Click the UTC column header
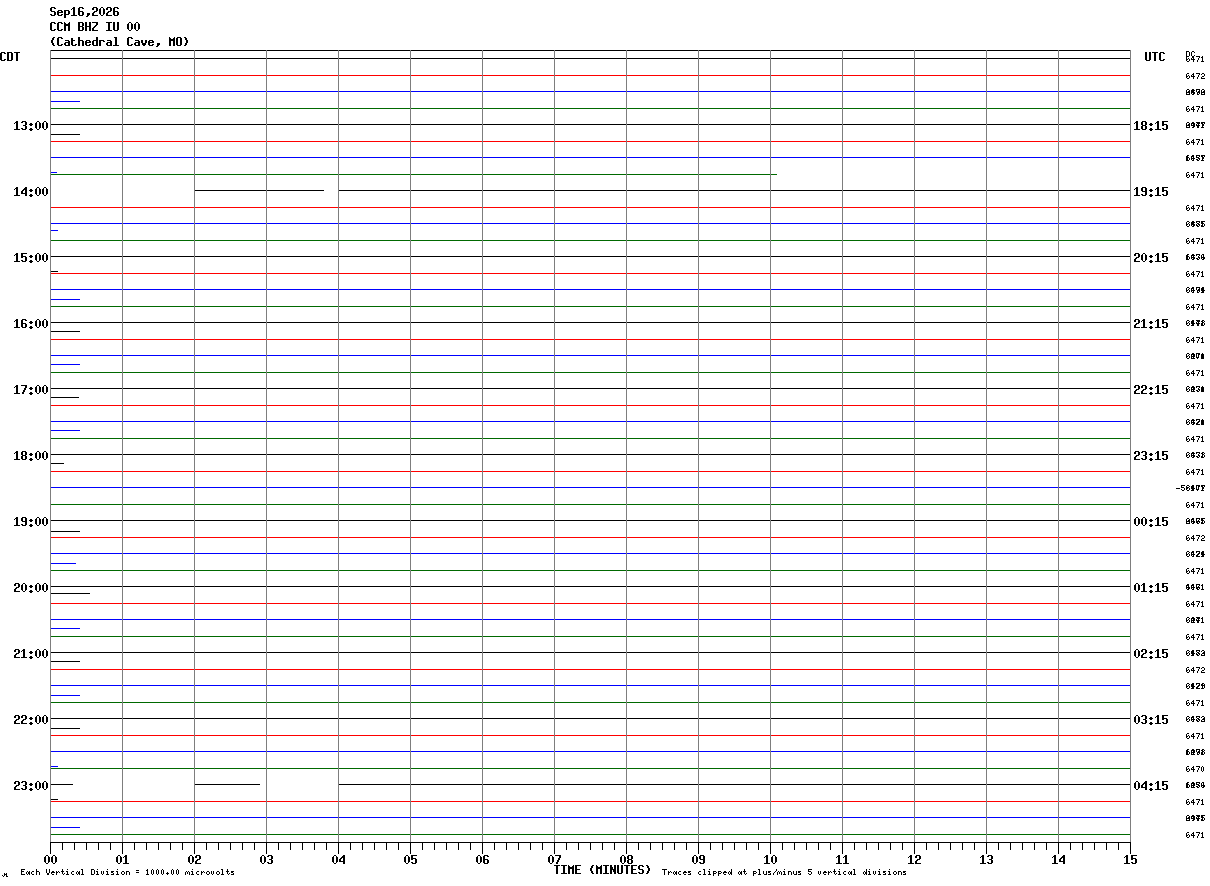This screenshot has width=1210, height=886. 1155,57
